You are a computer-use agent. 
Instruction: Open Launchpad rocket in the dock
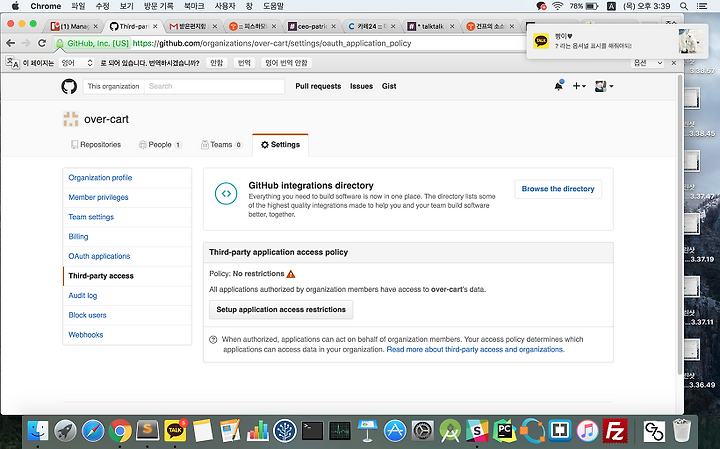[65, 431]
